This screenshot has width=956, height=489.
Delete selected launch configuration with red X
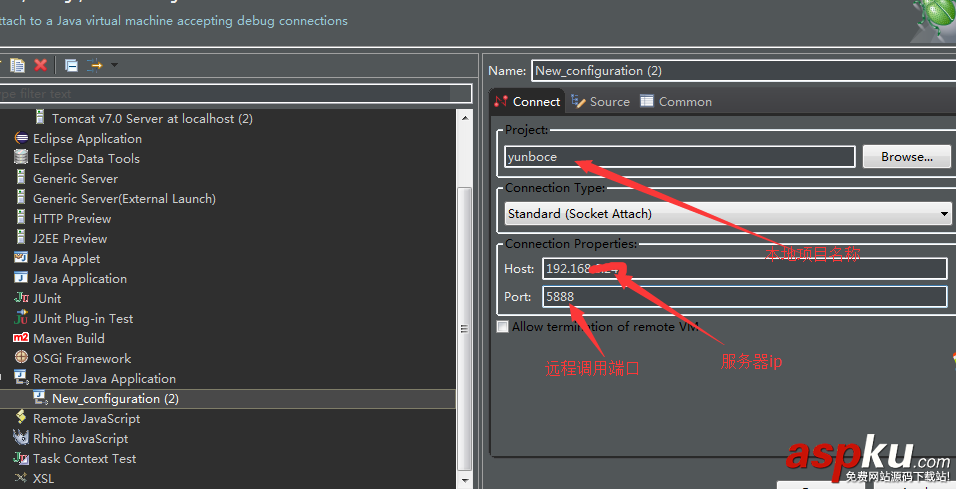coord(41,65)
